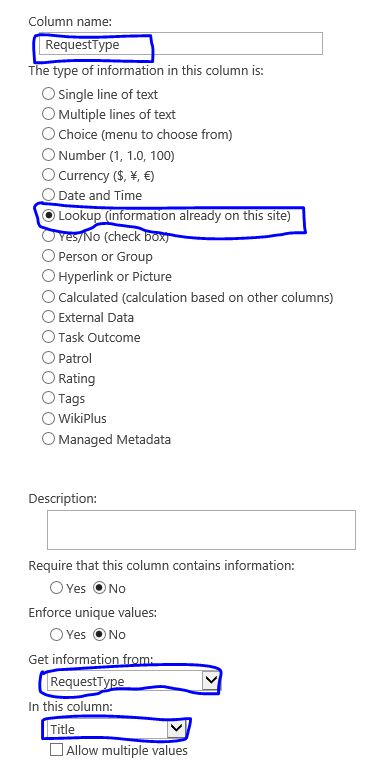The image size is (389, 766).
Task: Focus the Description text box
Action: [x=201, y=530]
